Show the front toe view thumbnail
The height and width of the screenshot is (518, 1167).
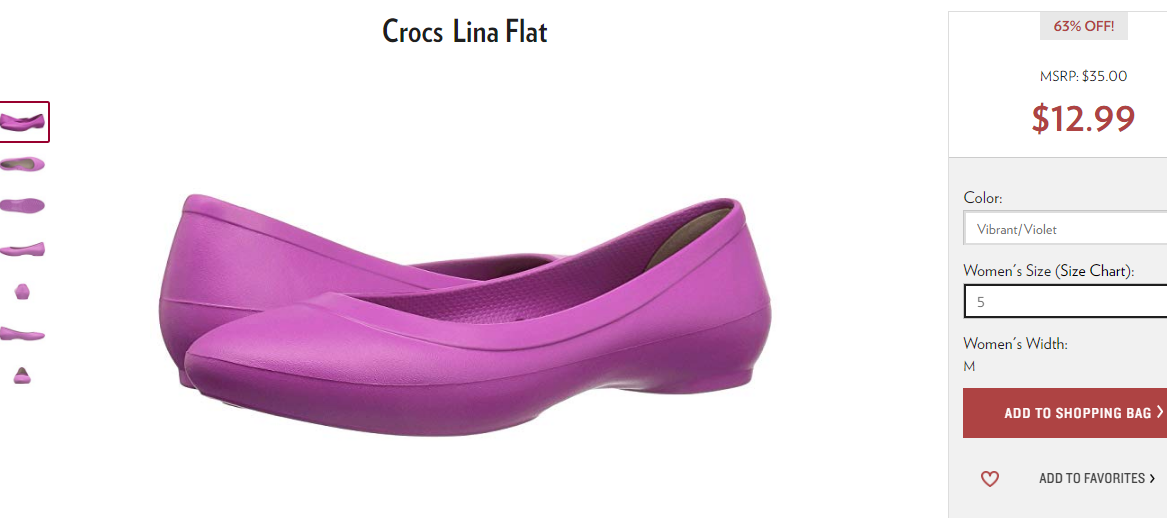(x=22, y=291)
